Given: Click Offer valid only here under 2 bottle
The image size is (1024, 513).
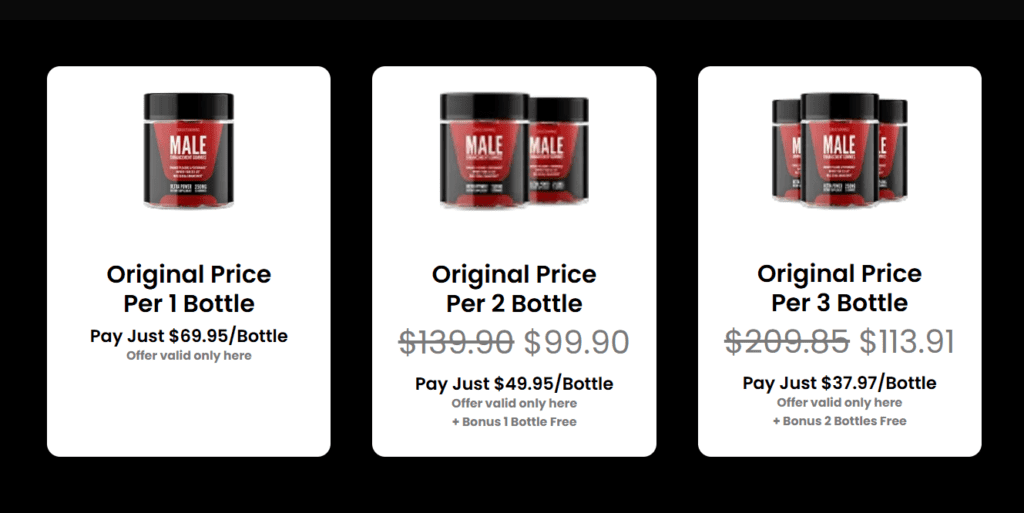Looking at the screenshot, I should click(x=514, y=403).
